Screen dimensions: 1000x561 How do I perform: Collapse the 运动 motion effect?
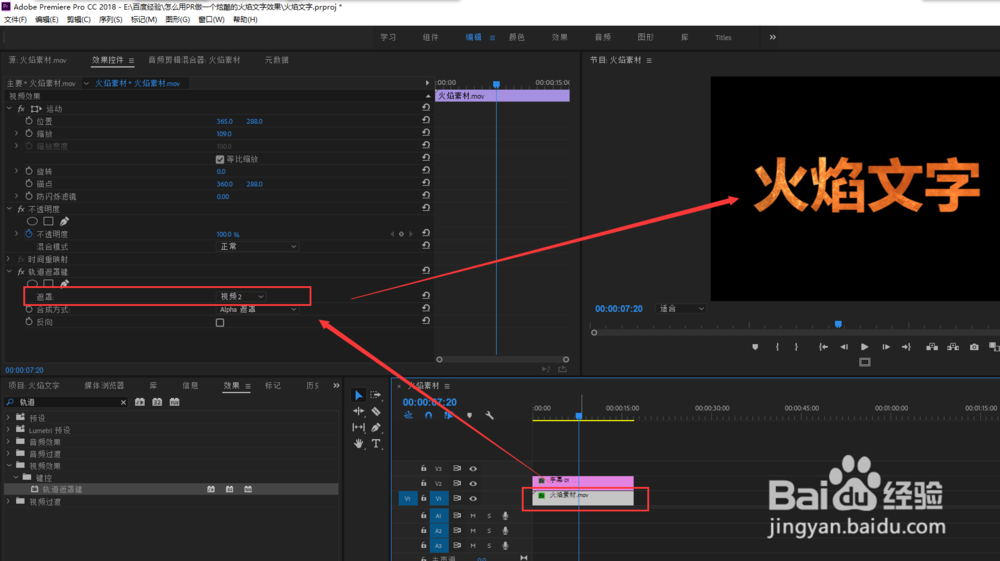9,108
